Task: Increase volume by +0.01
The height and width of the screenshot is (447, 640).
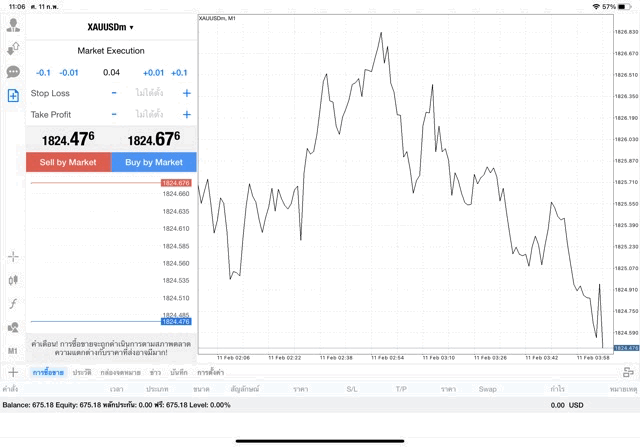Action: [x=153, y=72]
